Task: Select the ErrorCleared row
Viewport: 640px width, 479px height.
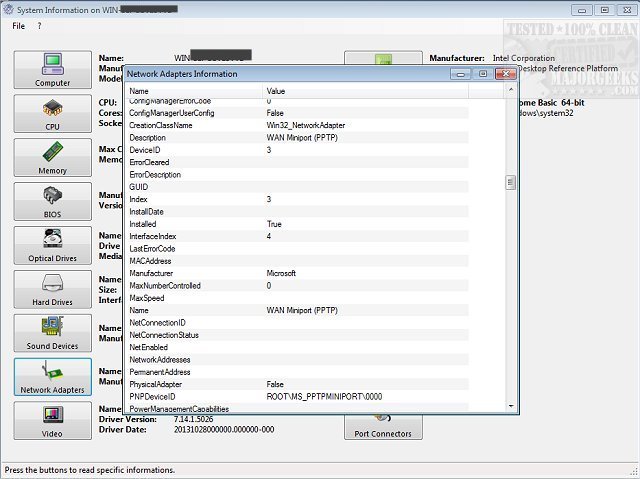Action: pyautogui.click(x=298, y=162)
